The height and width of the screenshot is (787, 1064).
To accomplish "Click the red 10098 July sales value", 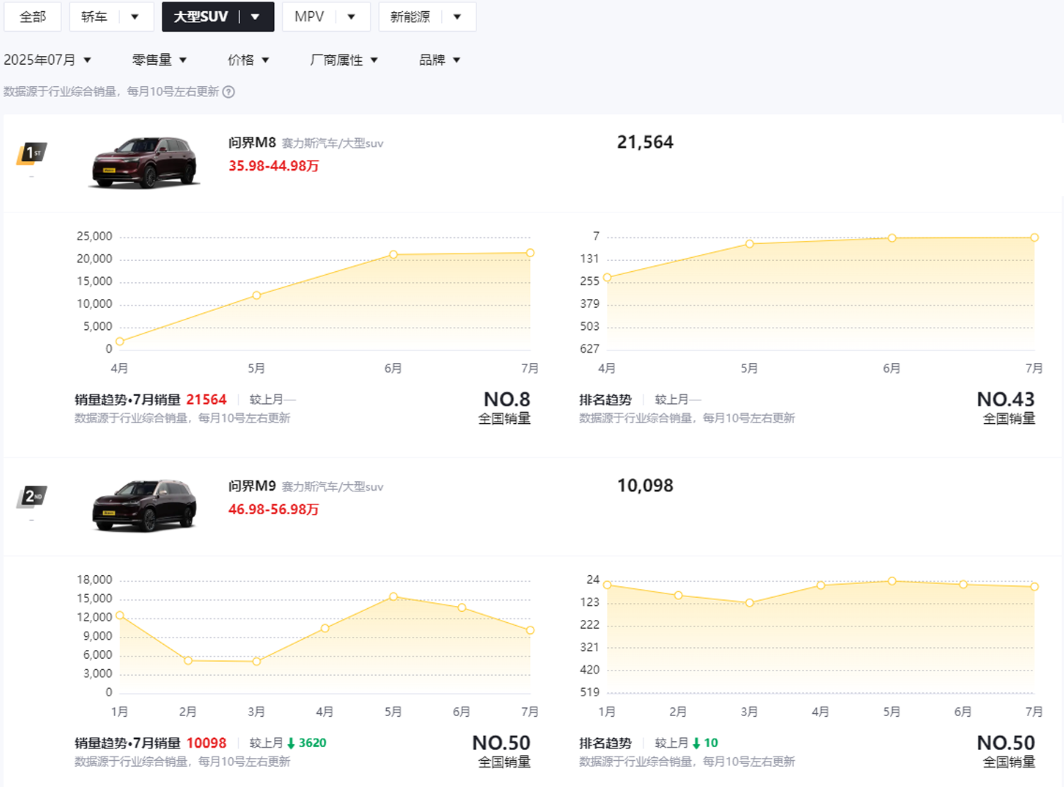I will coord(206,744).
